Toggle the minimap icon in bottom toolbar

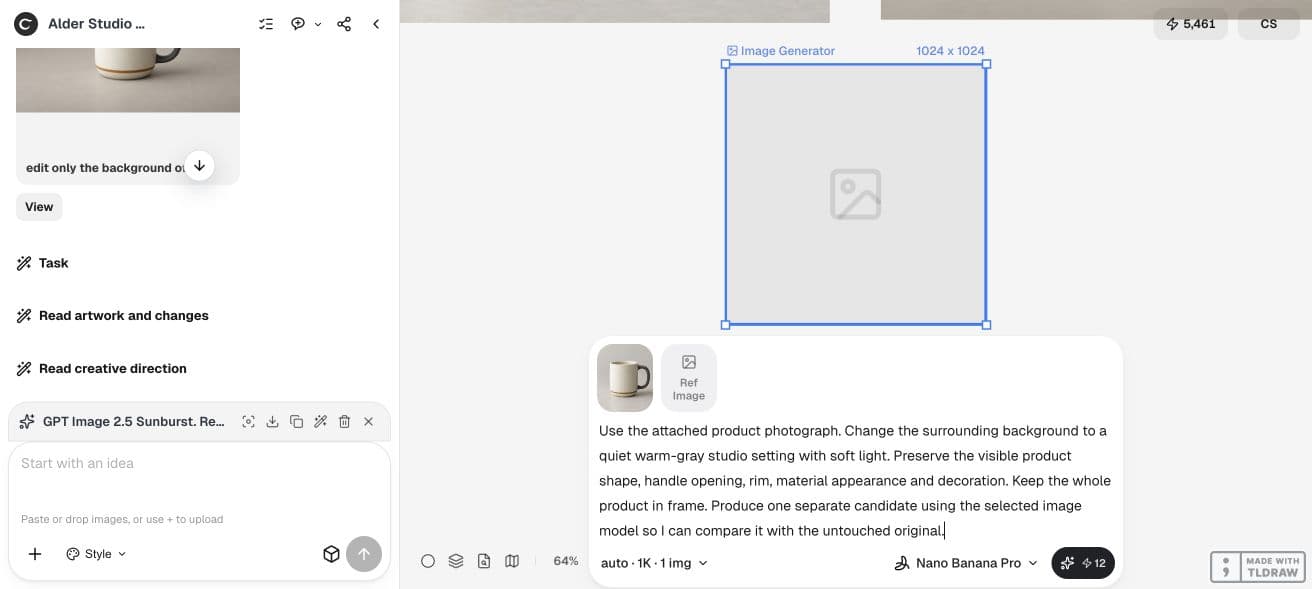click(512, 561)
